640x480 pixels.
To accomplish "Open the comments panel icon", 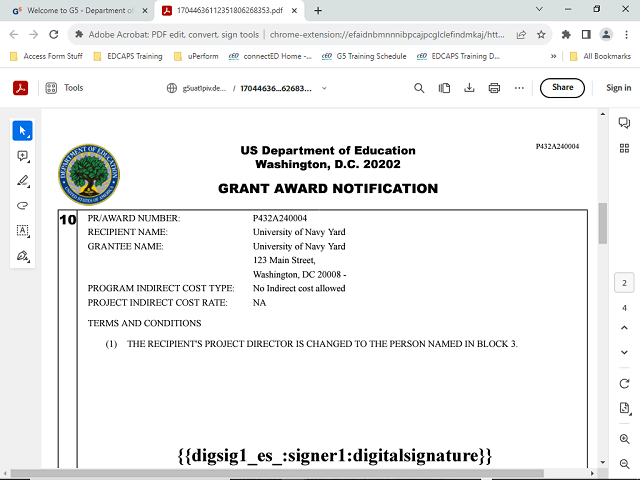I will tap(624, 122).
